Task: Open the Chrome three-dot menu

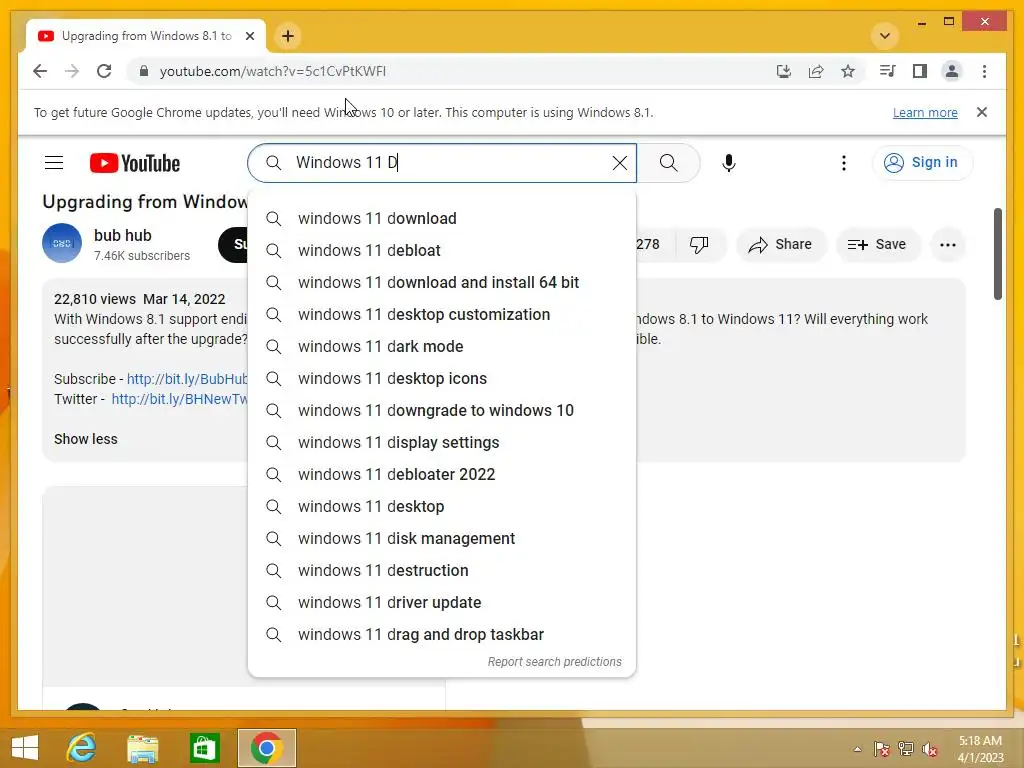Action: (984, 71)
